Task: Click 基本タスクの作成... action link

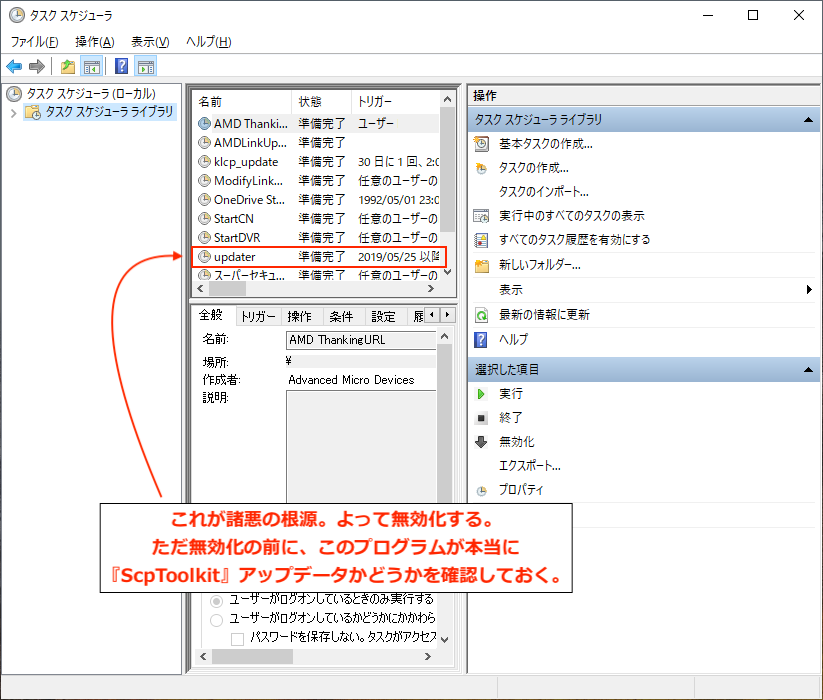Action: (546, 144)
